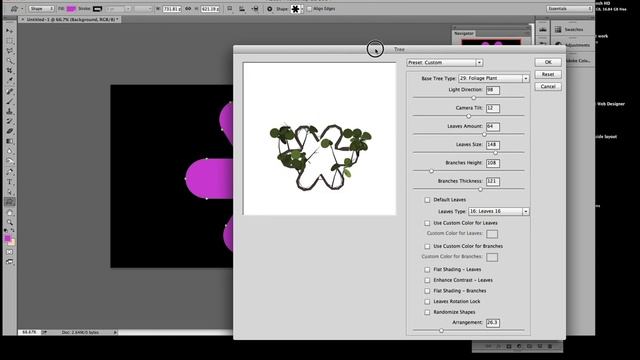
Task: Enable Use Custom Color for Leaves
Action: click(427, 223)
